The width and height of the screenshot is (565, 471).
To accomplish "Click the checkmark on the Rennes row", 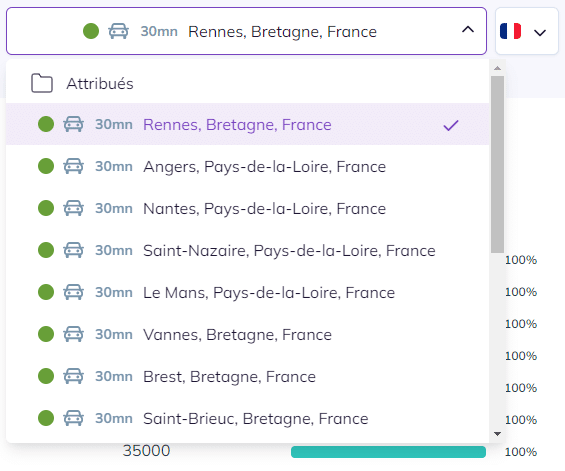I will pos(451,125).
